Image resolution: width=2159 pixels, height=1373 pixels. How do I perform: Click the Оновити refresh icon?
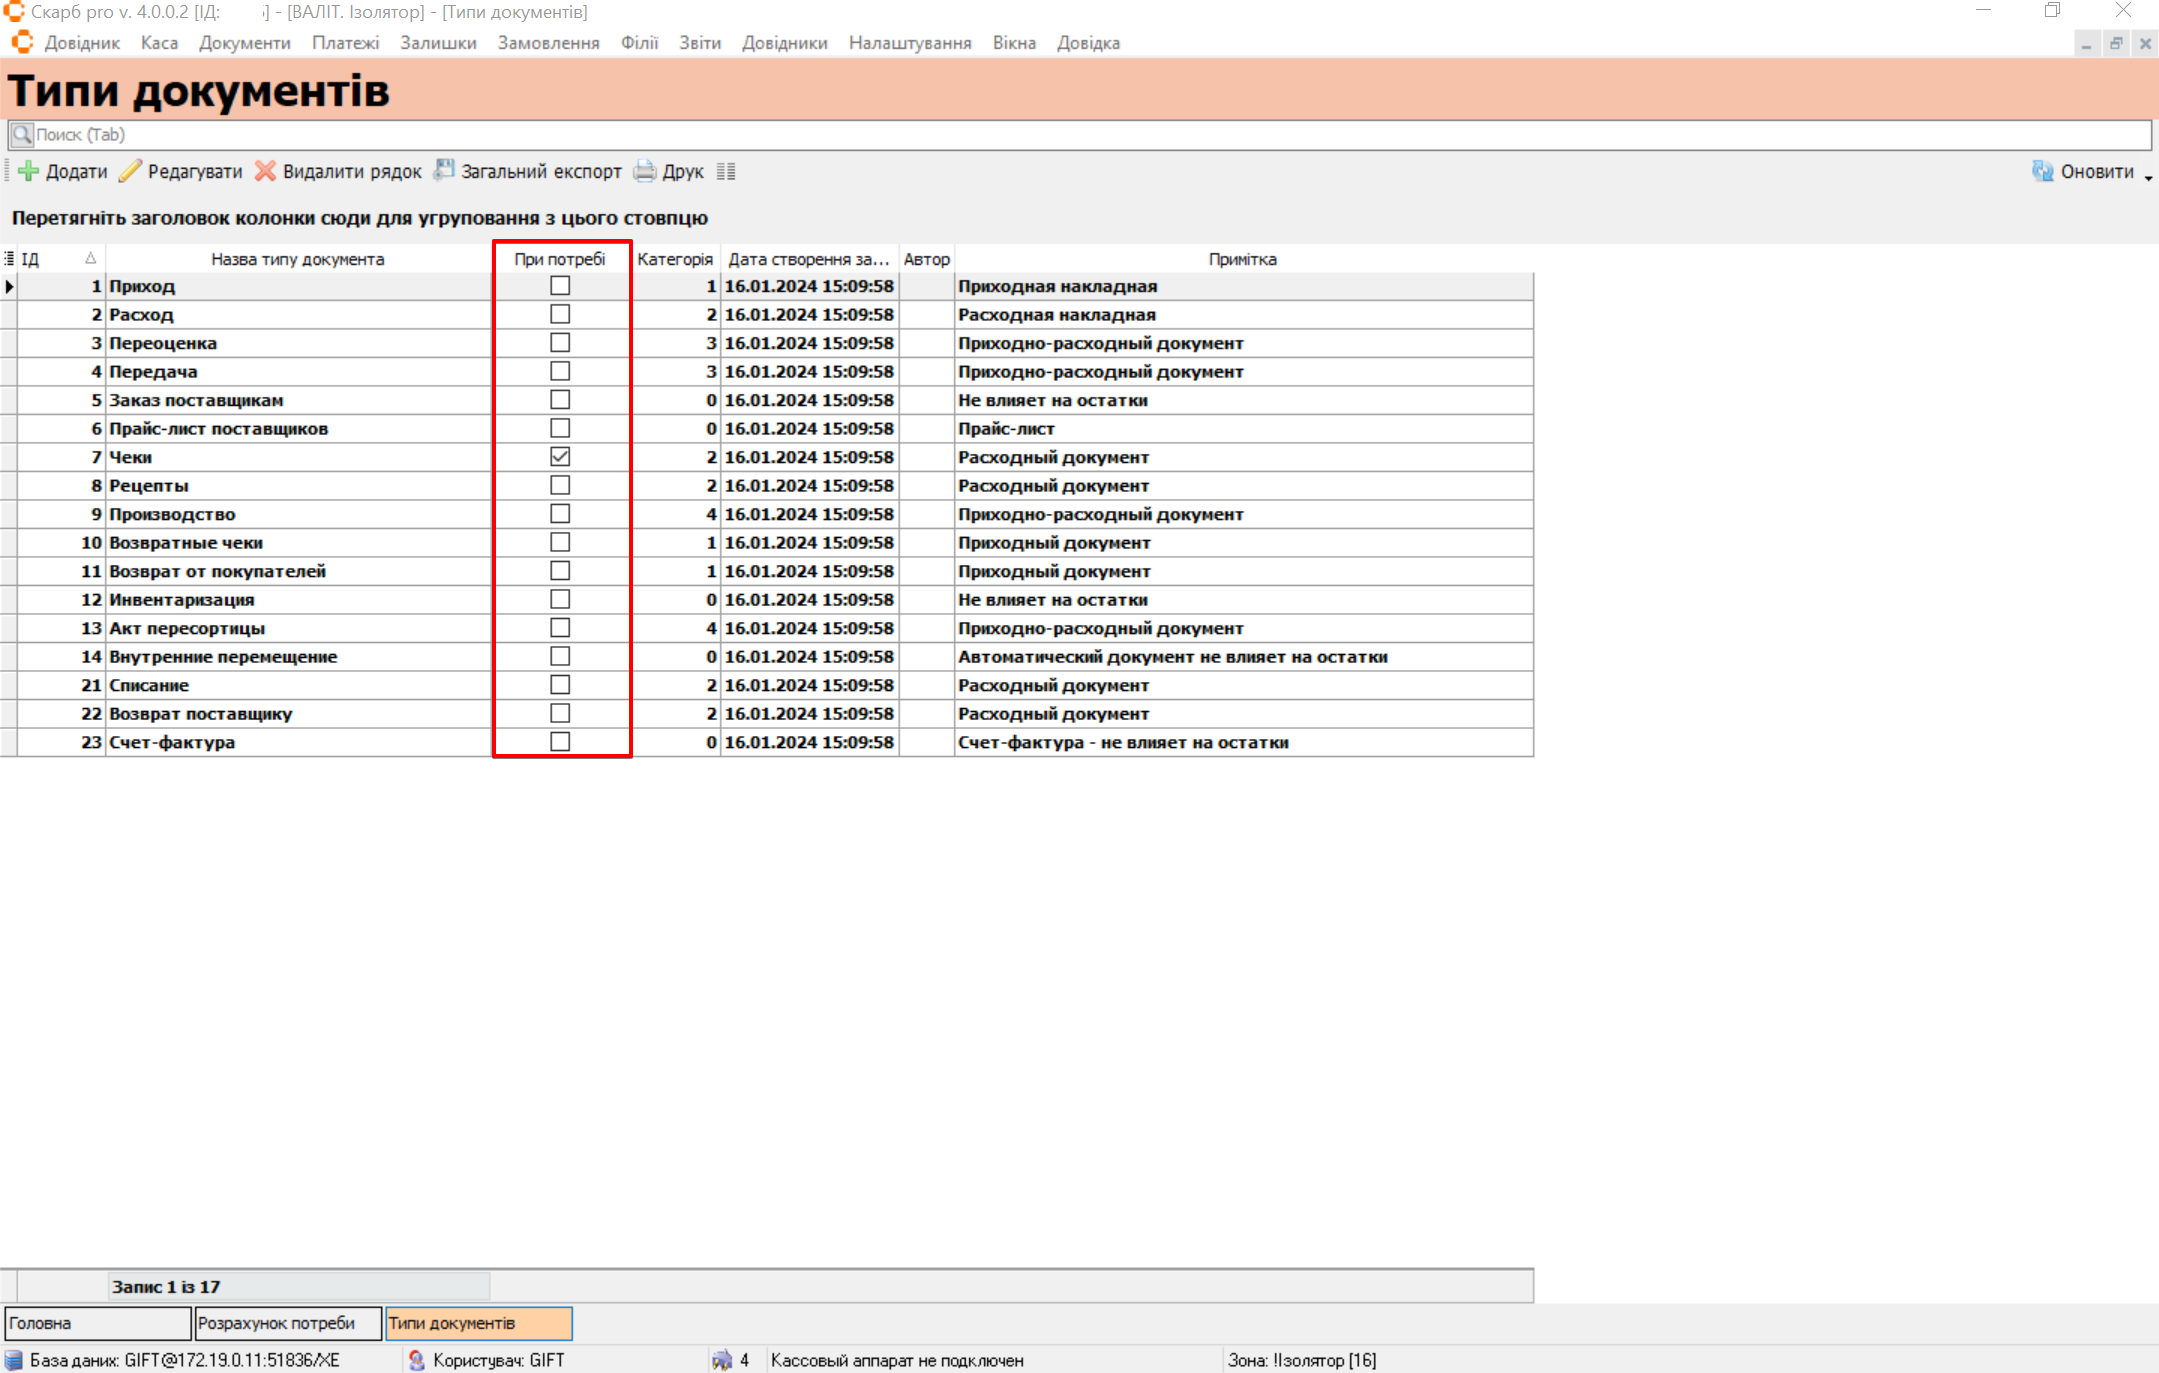(x=2042, y=171)
